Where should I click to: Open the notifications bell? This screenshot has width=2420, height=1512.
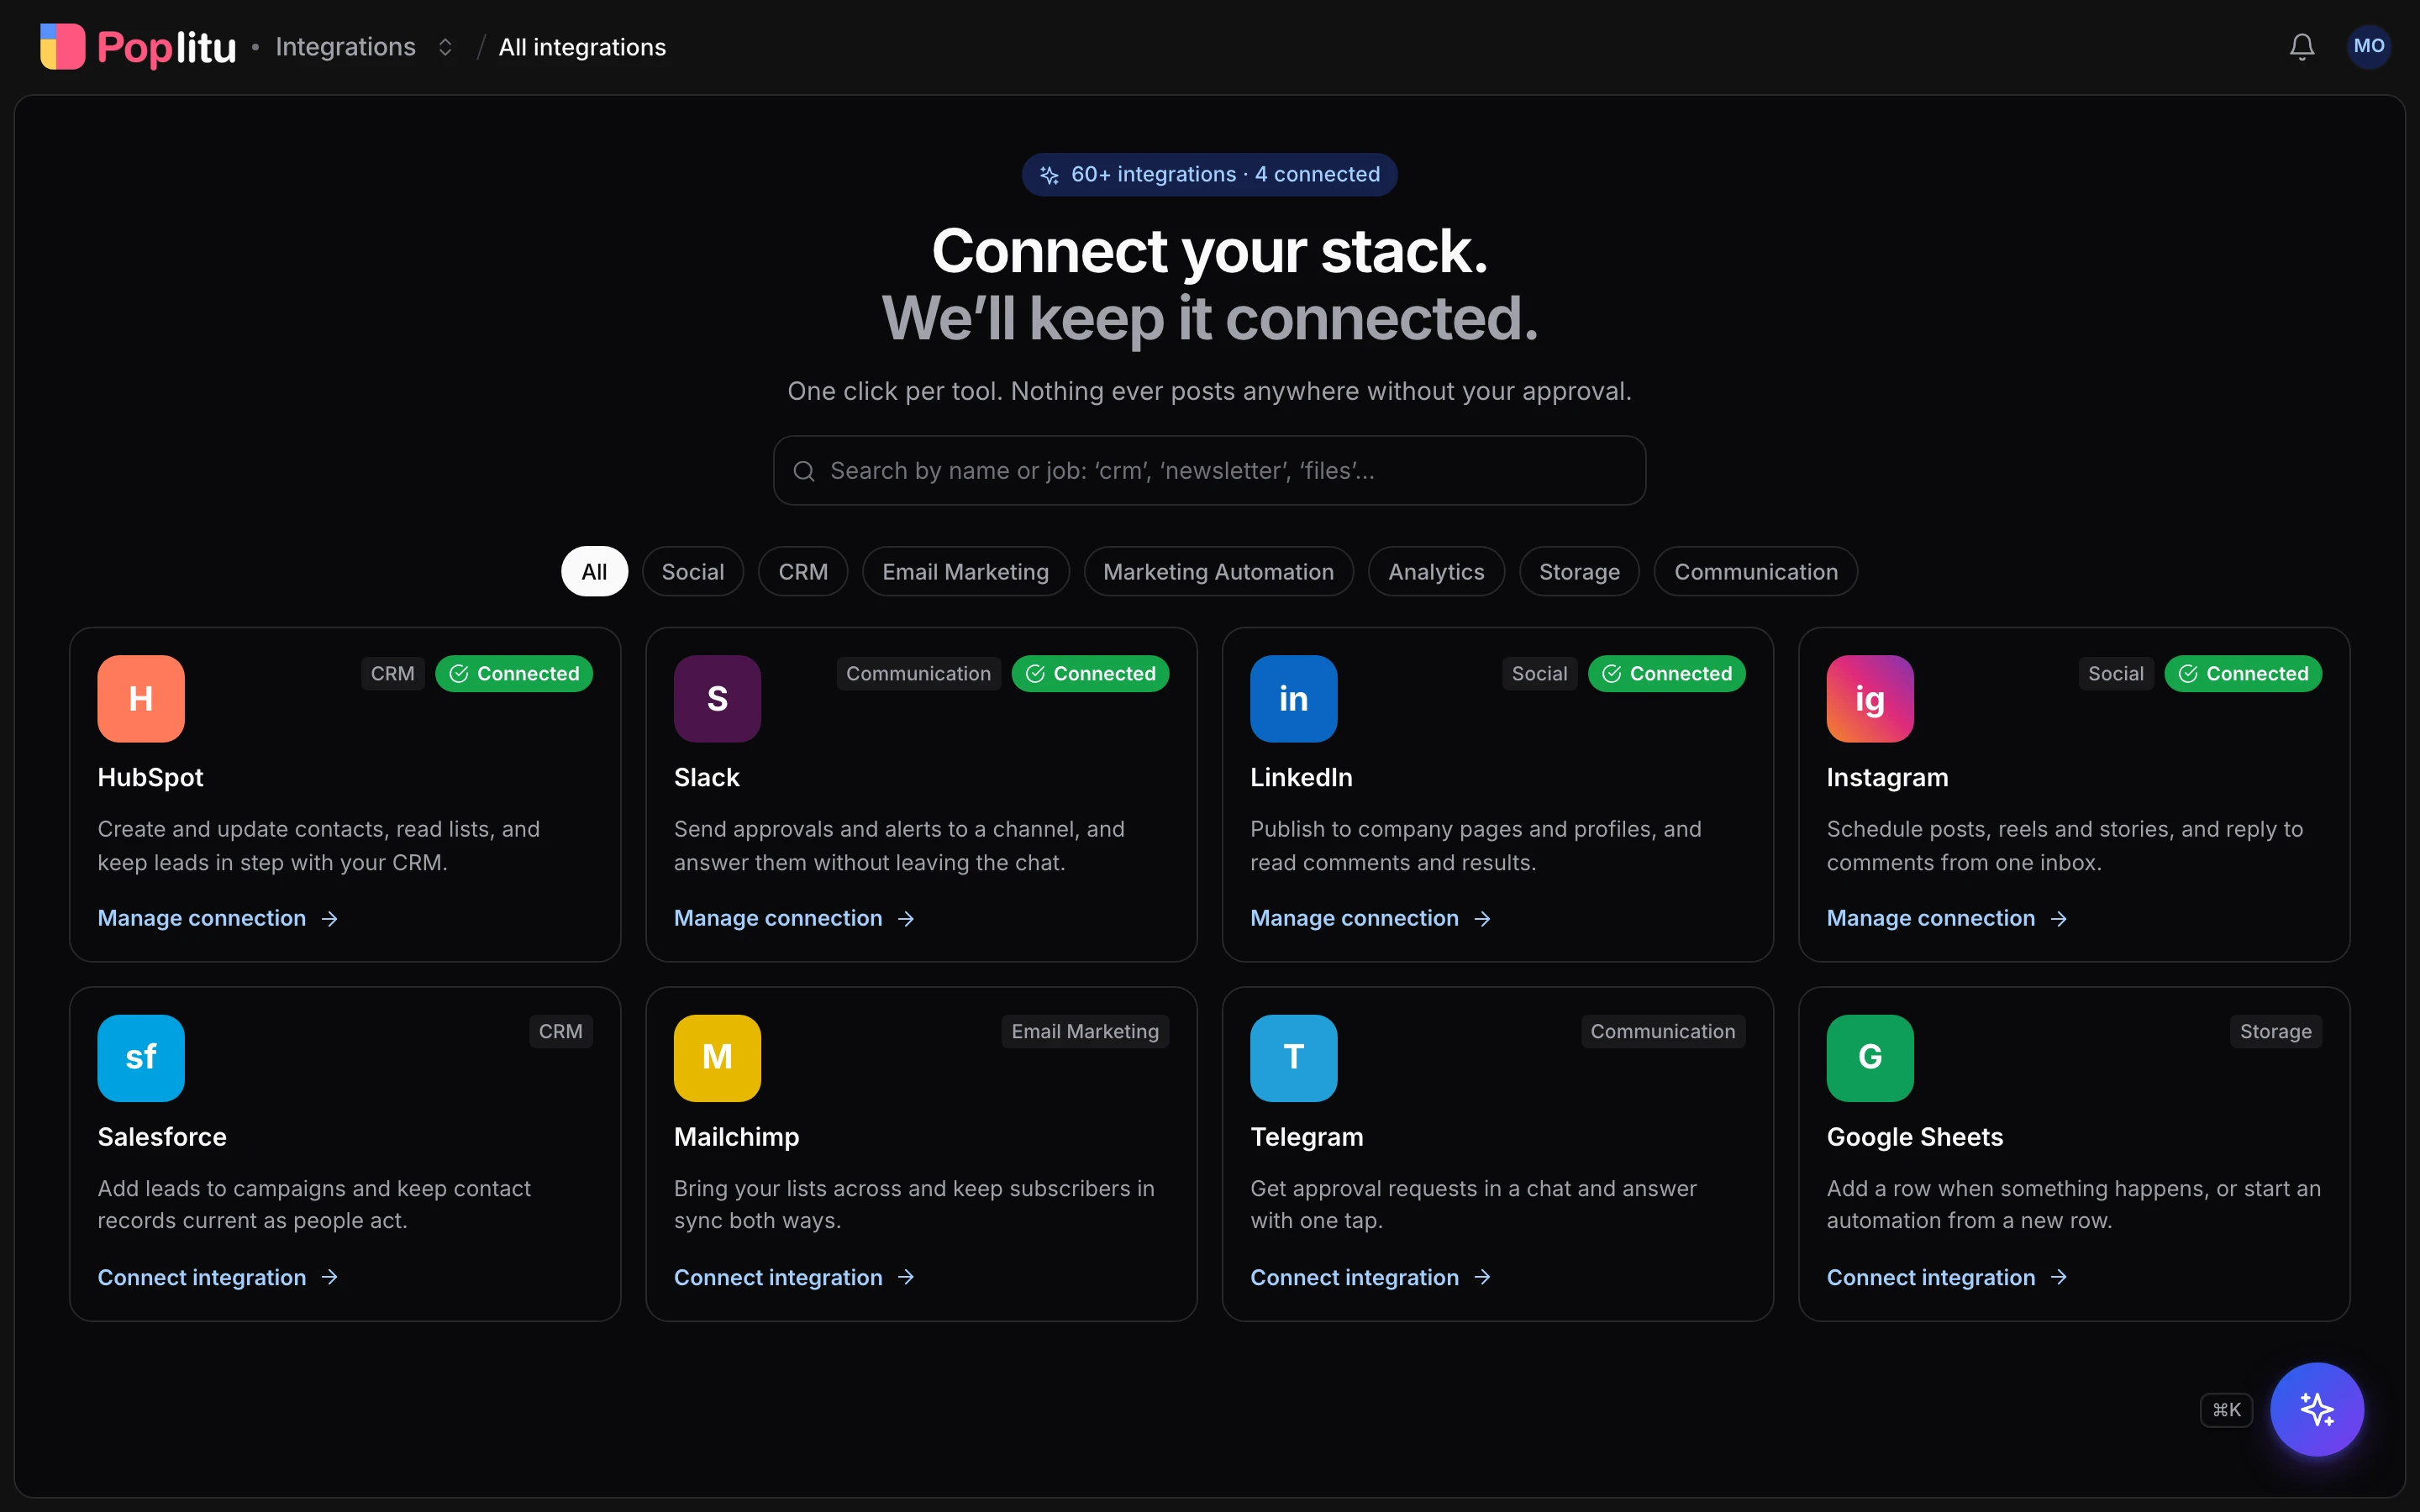[x=2302, y=47]
